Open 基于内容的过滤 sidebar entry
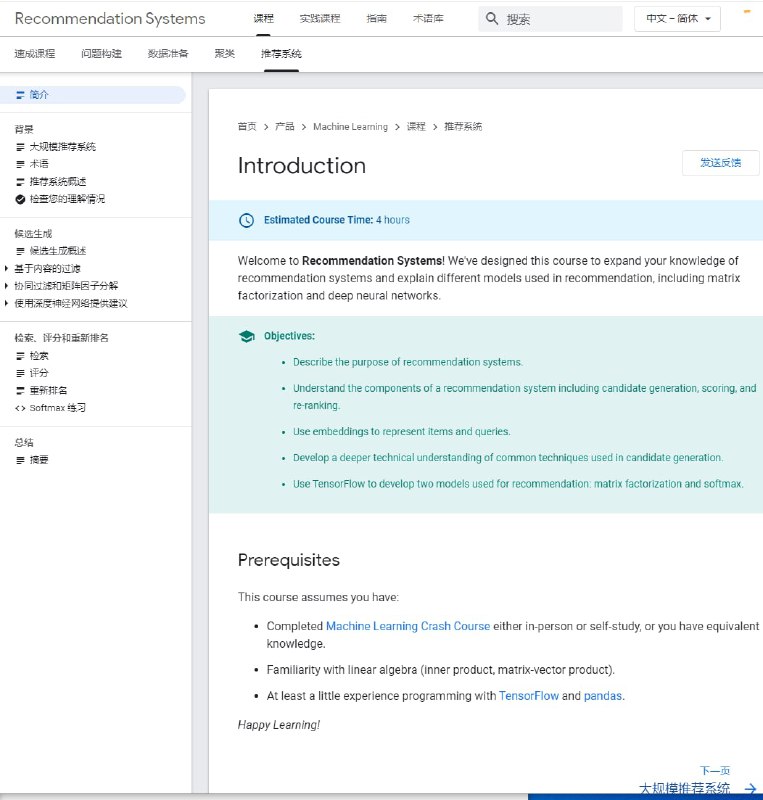Viewport: 763px width, 800px height. [x=47, y=268]
